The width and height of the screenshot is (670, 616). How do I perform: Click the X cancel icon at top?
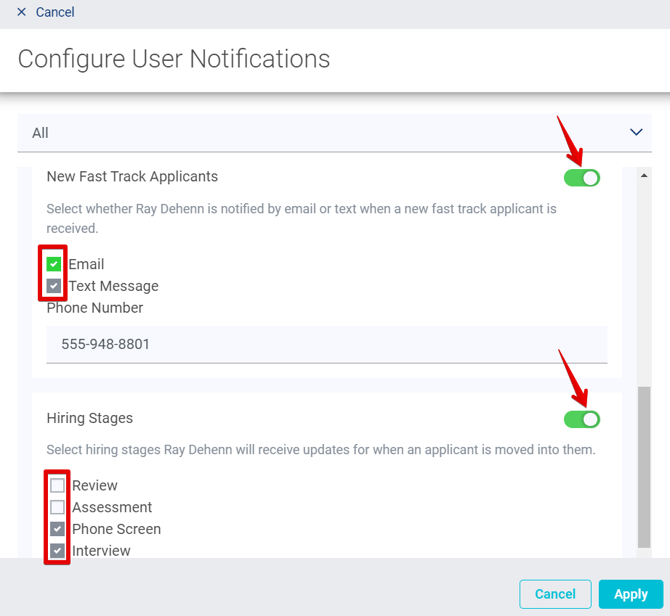coord(22,12)
